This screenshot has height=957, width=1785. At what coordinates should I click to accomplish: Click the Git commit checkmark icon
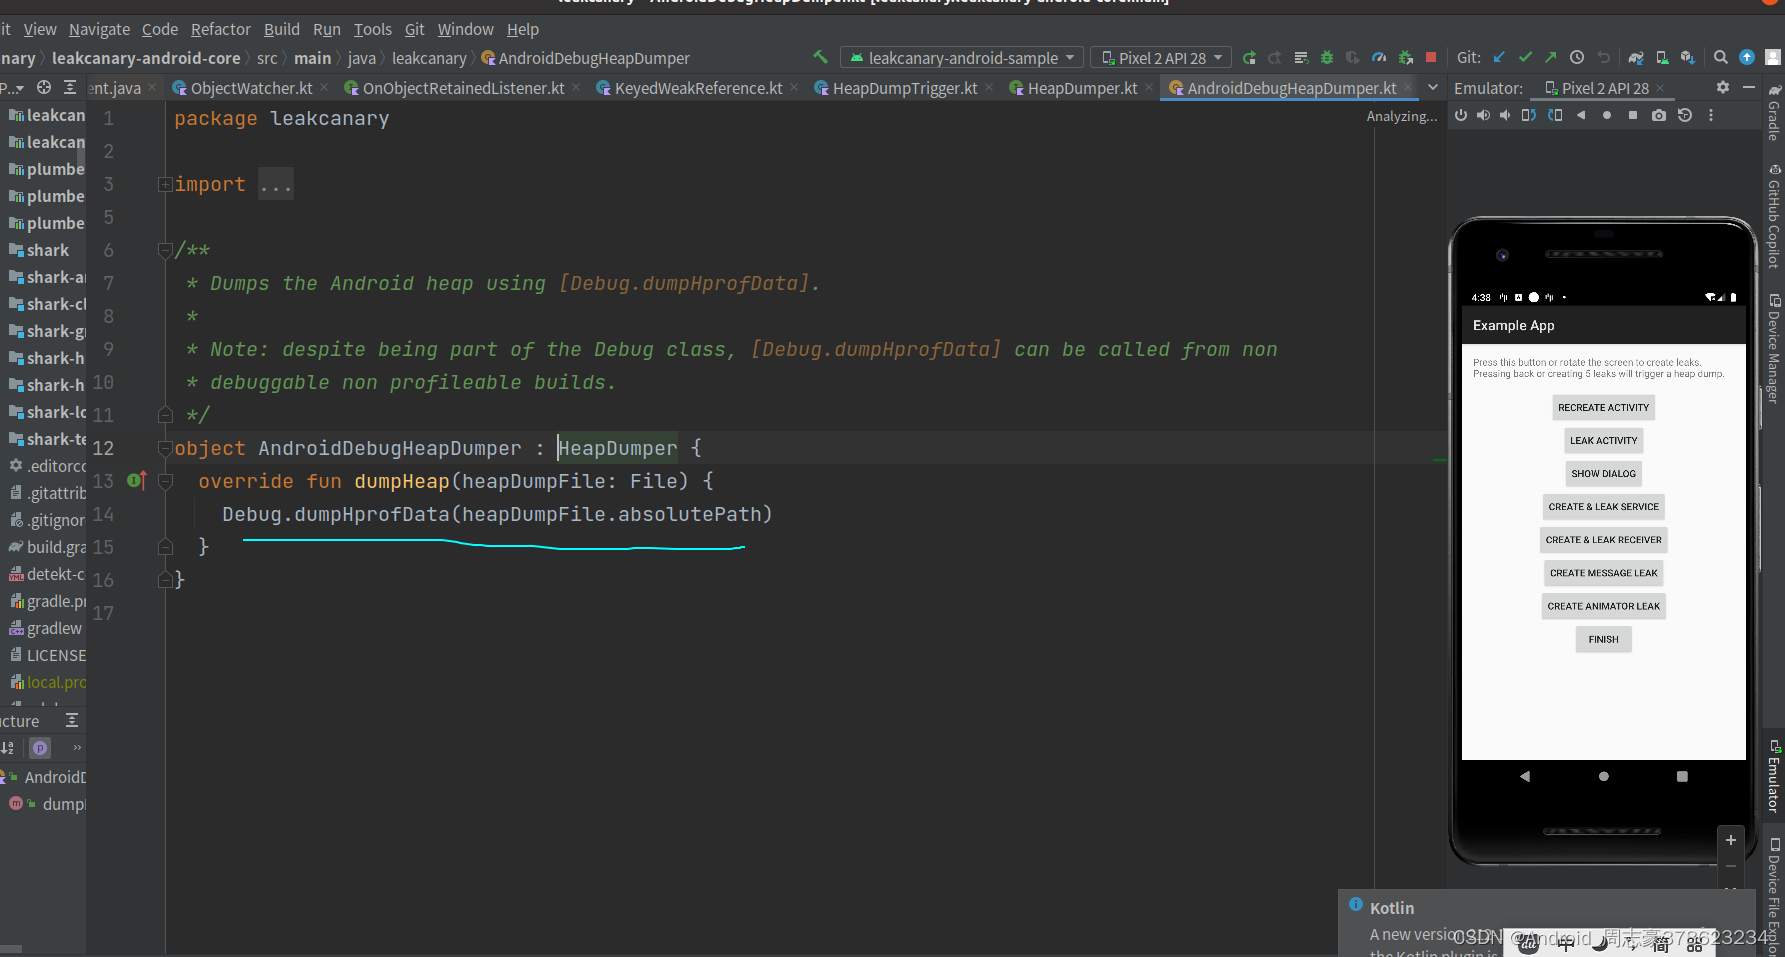click(1525, 58)
